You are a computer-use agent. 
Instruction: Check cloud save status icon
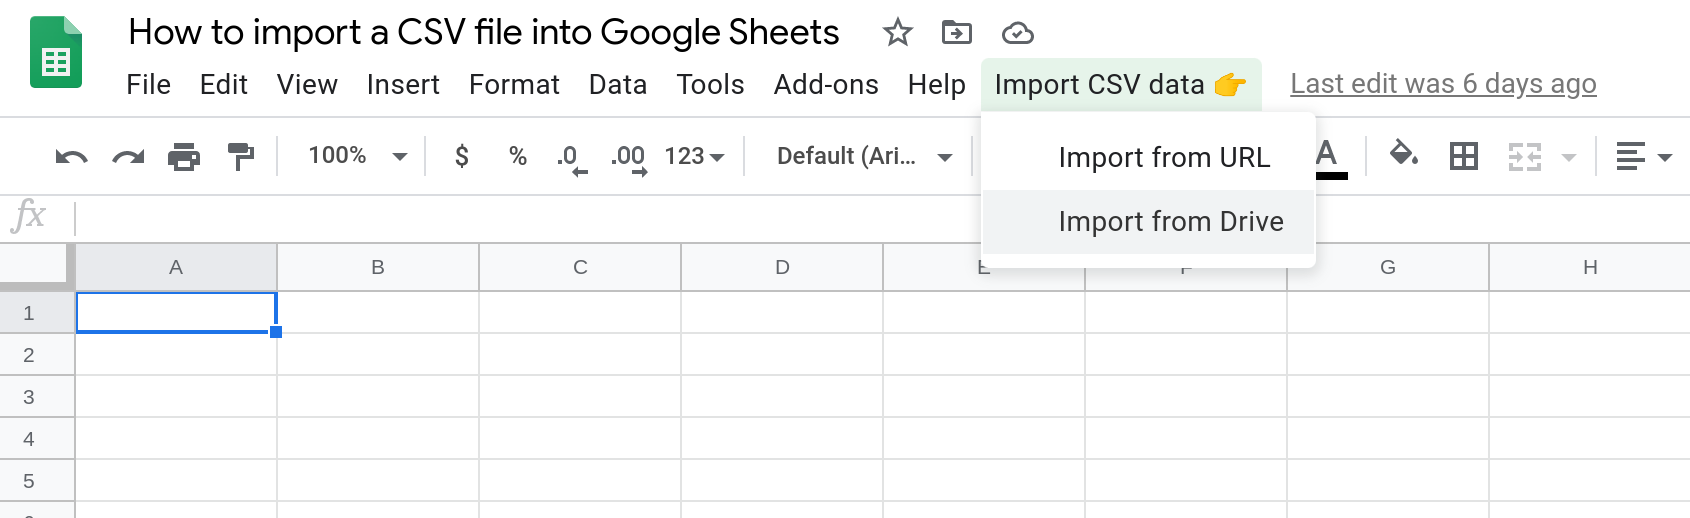(x=1018, y=34)
